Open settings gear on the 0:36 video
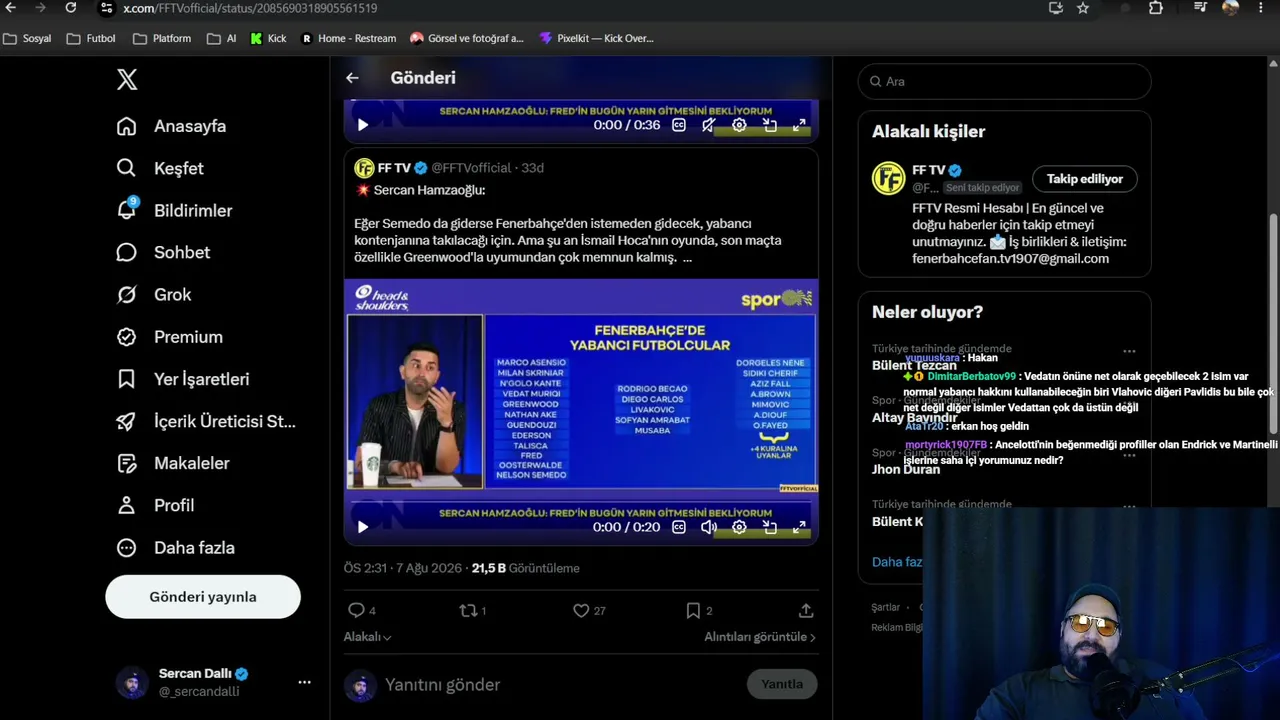The width and height of the screenshot is (1280, 720). pos(739,125)
